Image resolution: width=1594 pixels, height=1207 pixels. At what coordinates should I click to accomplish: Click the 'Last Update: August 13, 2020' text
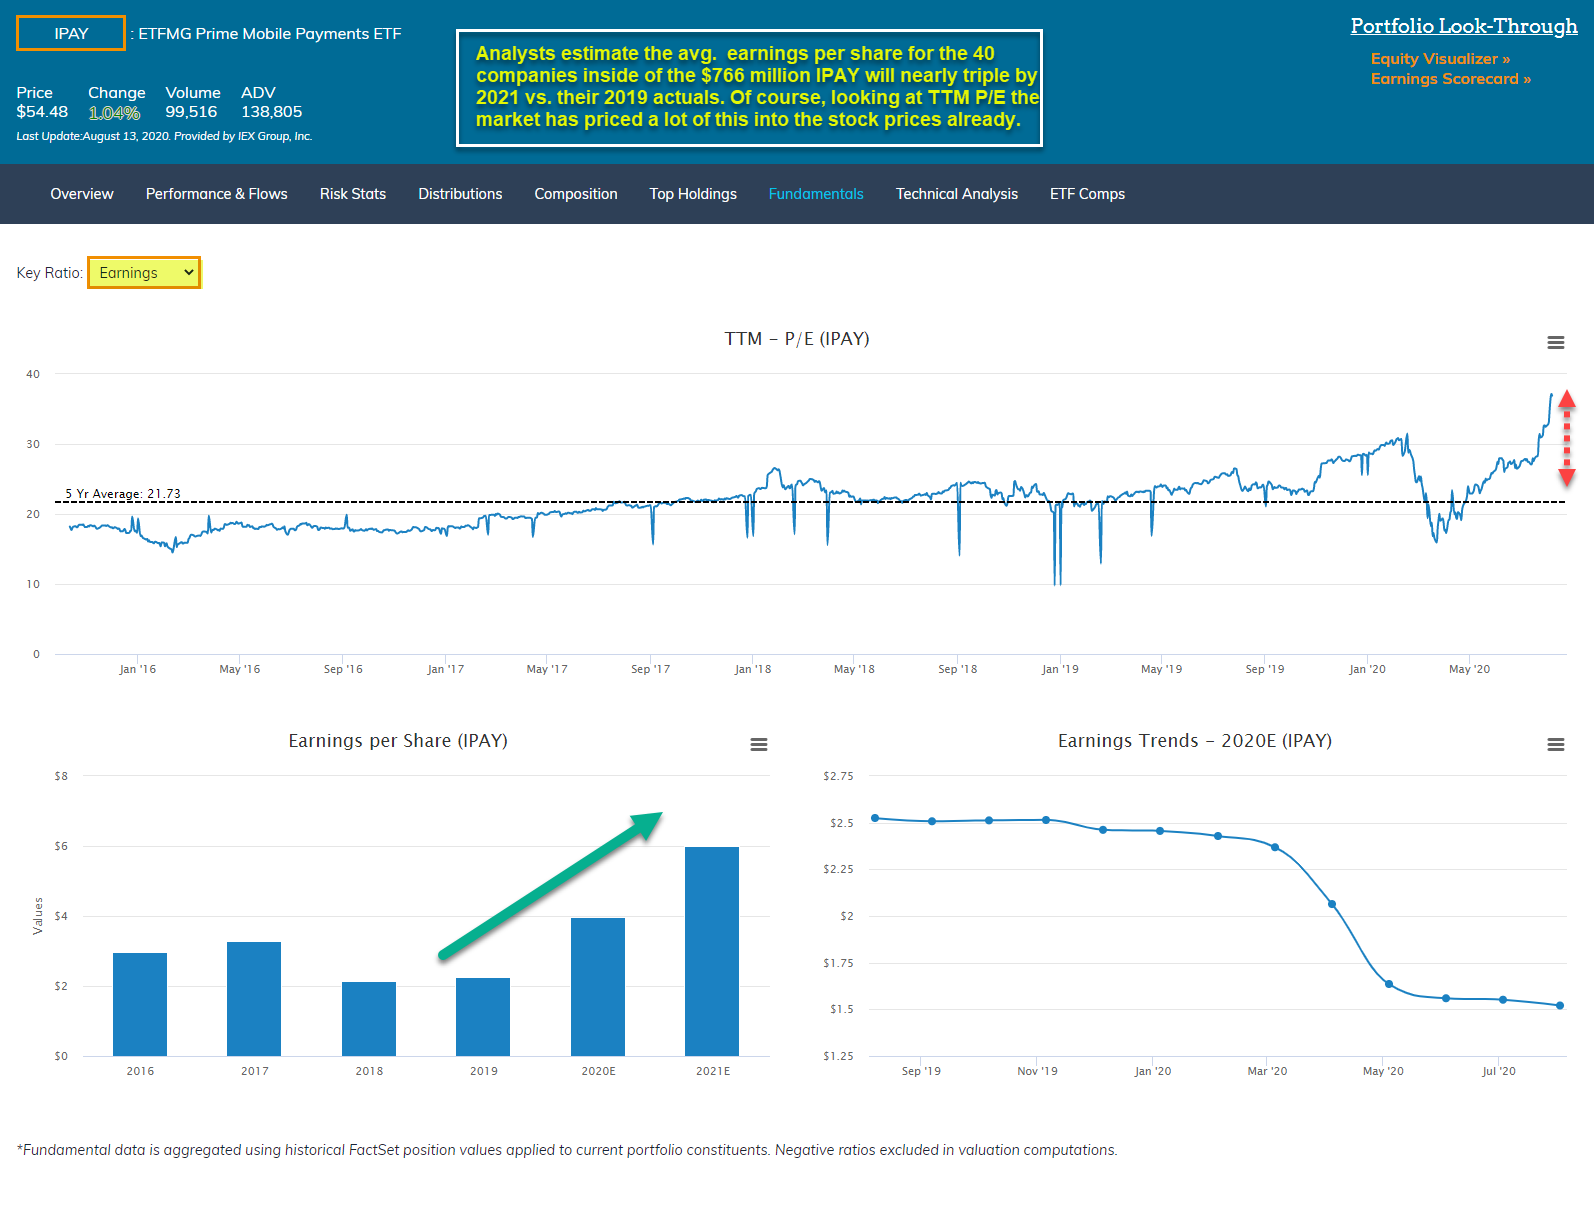click(93, 136)
